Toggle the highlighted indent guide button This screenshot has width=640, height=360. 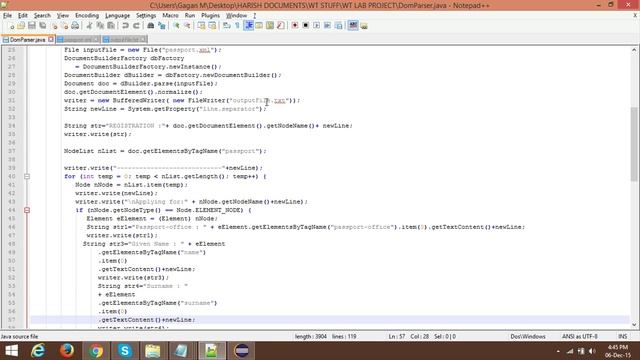click(x=249, y=26)
